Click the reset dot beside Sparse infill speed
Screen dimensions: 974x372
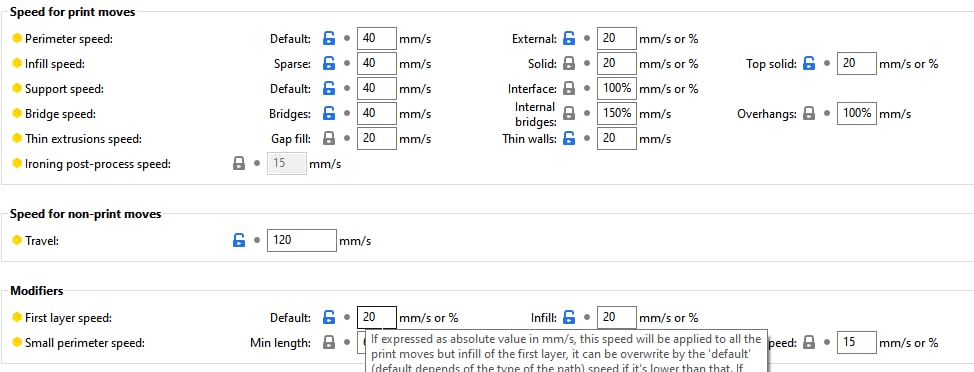click(x=347, y=63)
